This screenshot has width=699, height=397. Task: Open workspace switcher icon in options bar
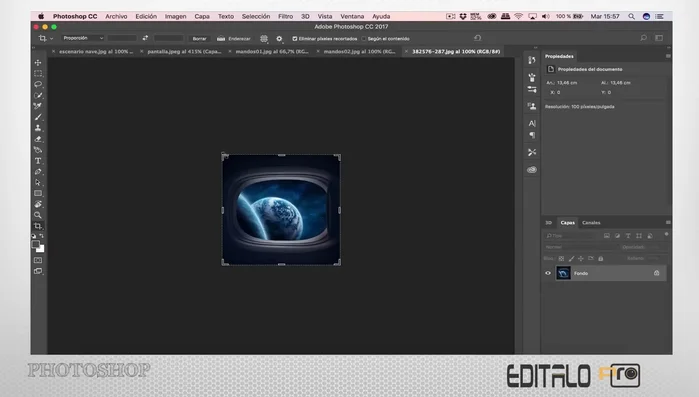(659, 38)
